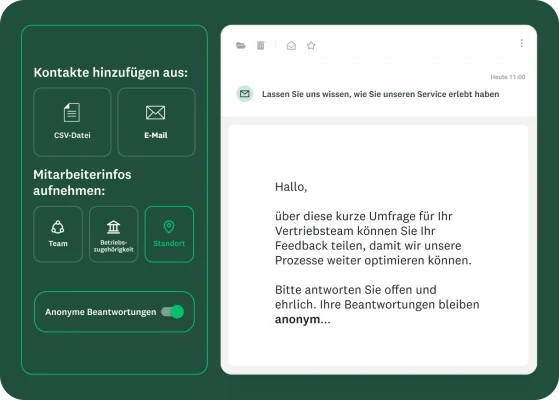Click the subject line 'Lassen Sie uns wissen'
The width and height of the screenshot is (559, 400).
tap(380, 94)
